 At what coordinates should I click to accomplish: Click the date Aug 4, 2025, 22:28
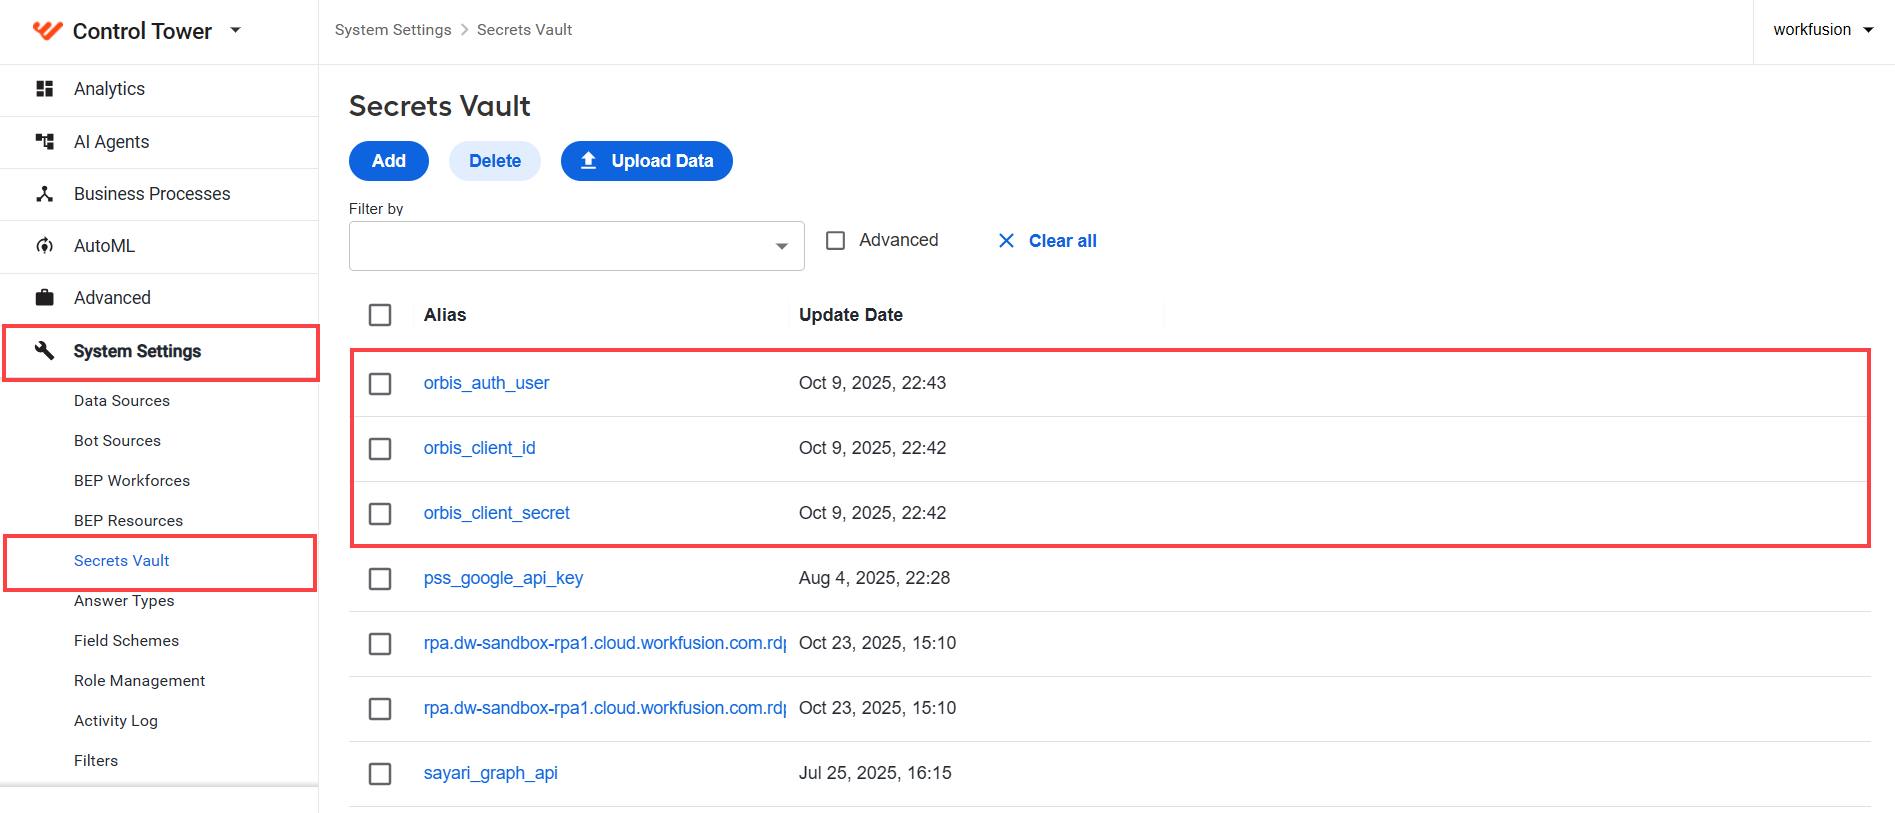point(874,578)
